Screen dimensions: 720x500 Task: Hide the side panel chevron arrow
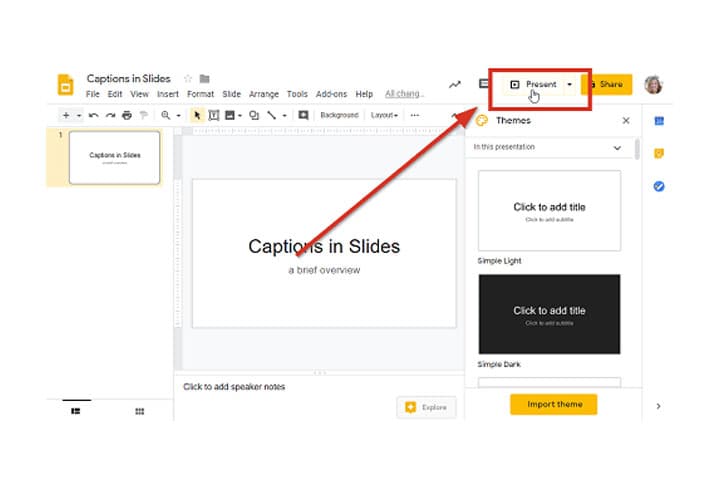(x=658, y=406)
